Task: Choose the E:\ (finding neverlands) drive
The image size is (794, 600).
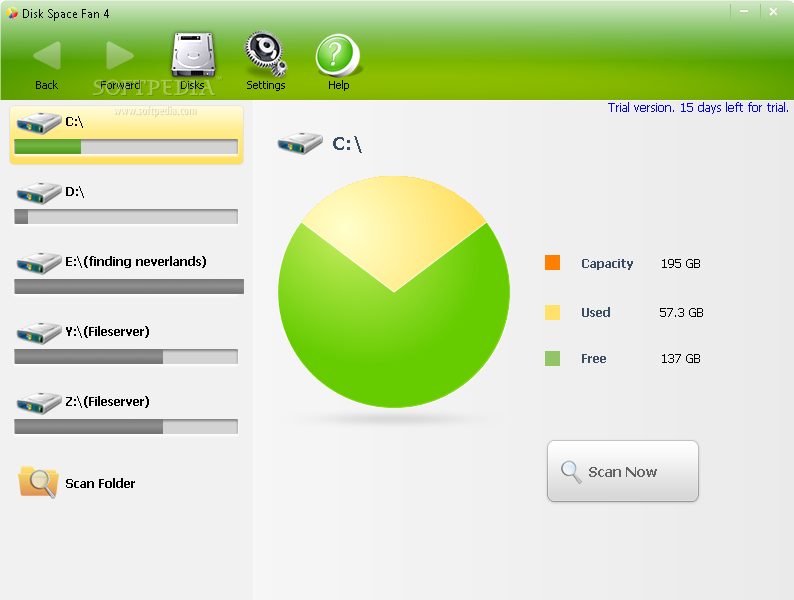Action: coord(127,273)
